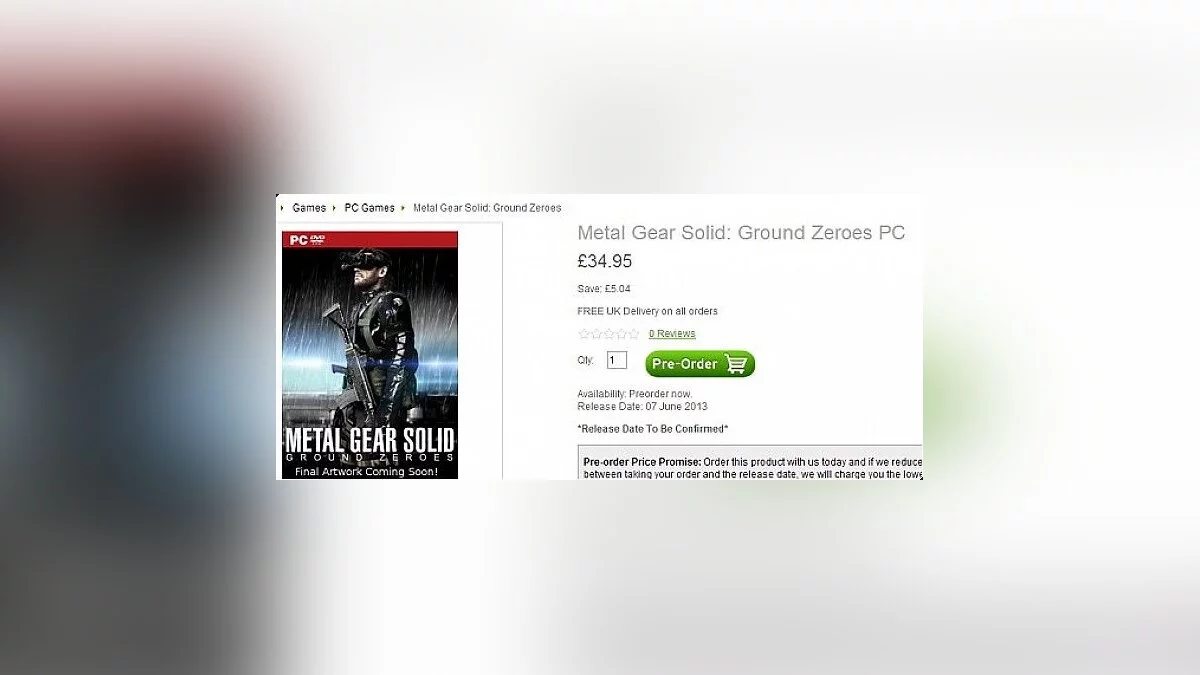
Task: Rate one star using the first star
Action: [584, 334]
